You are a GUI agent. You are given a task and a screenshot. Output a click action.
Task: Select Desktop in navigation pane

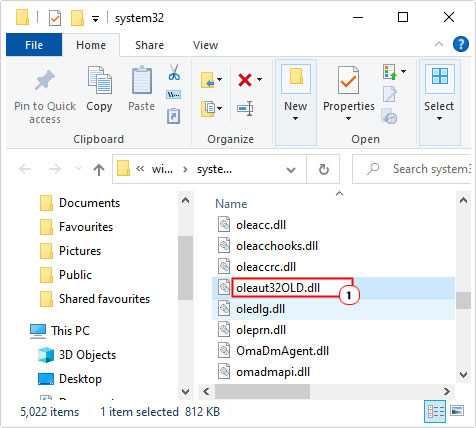[x=80, y=379]
